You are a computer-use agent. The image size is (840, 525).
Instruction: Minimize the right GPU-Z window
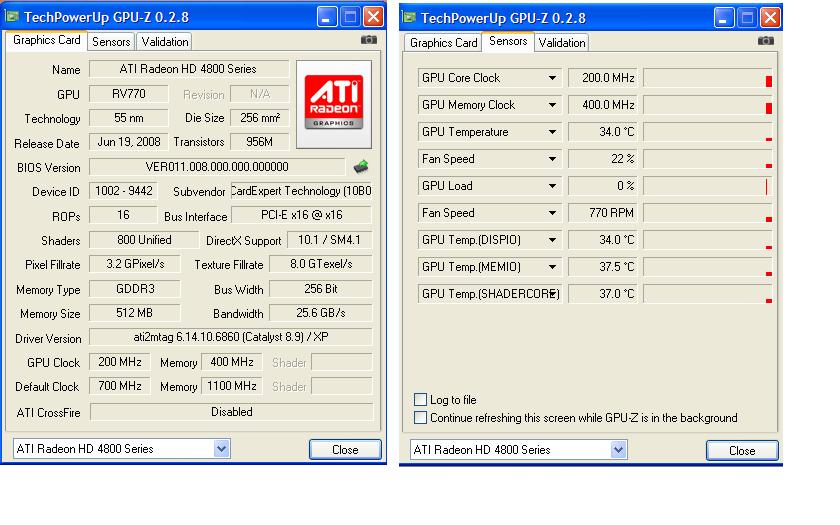coord(723,18)
